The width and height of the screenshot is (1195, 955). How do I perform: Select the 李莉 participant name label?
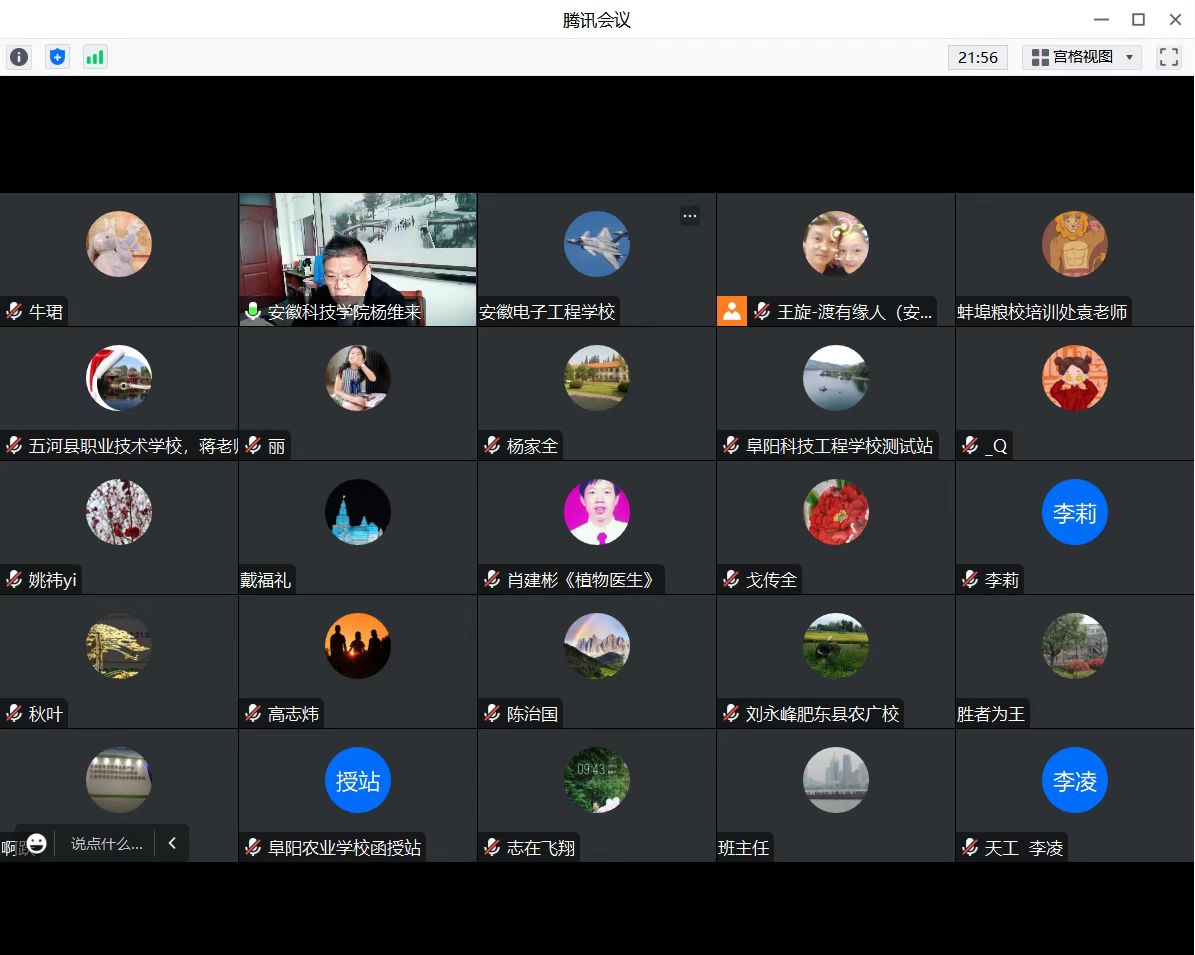coord(1001,580)
